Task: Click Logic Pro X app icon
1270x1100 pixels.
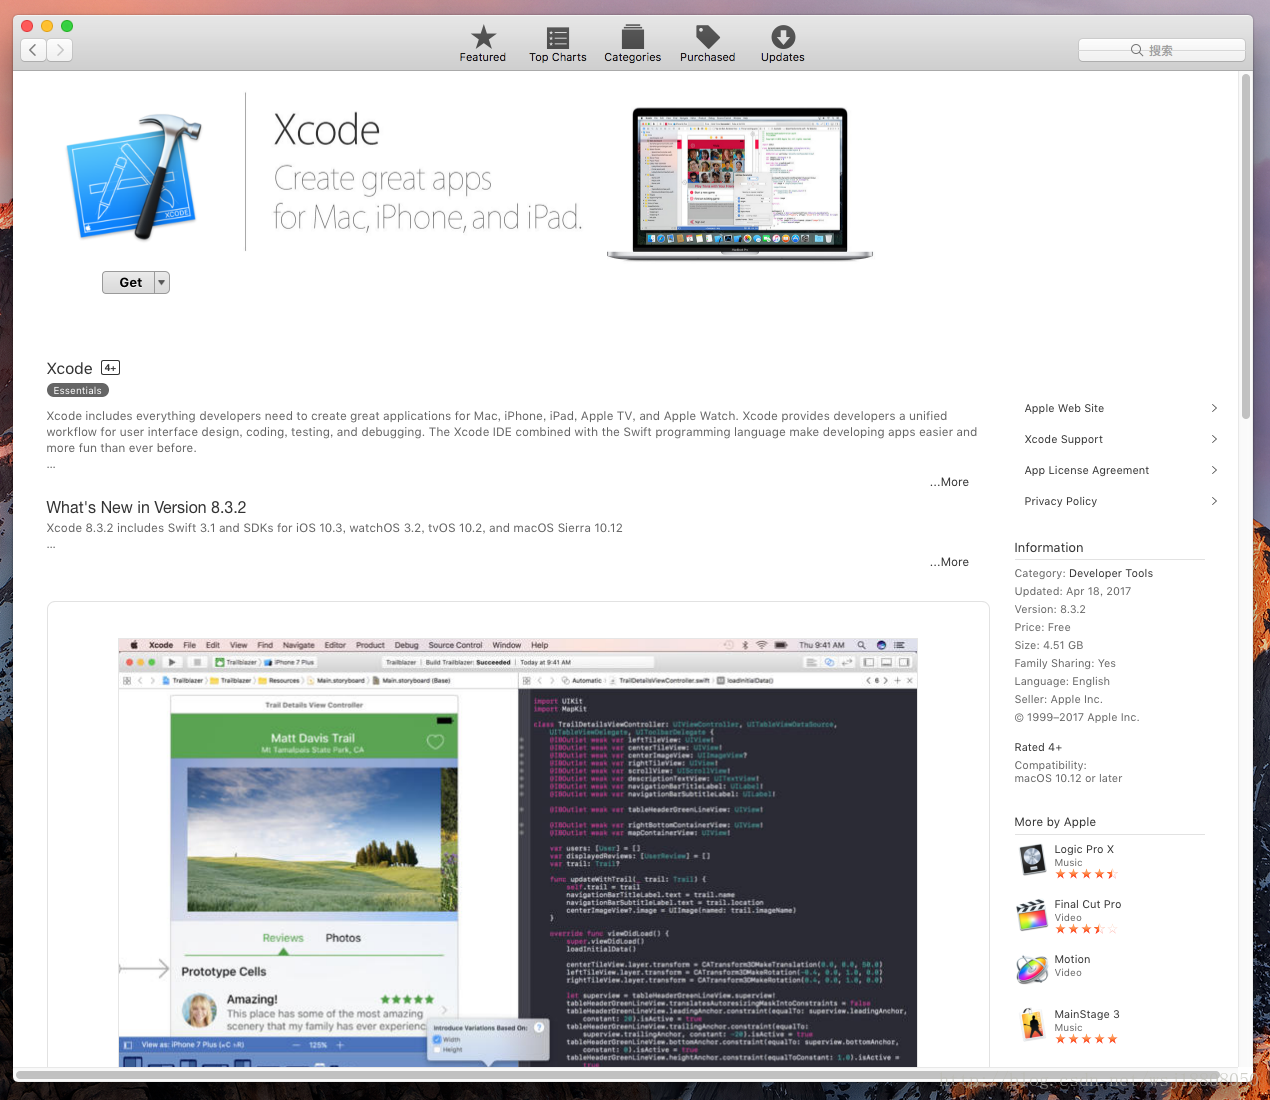Action: [1032, 859]
